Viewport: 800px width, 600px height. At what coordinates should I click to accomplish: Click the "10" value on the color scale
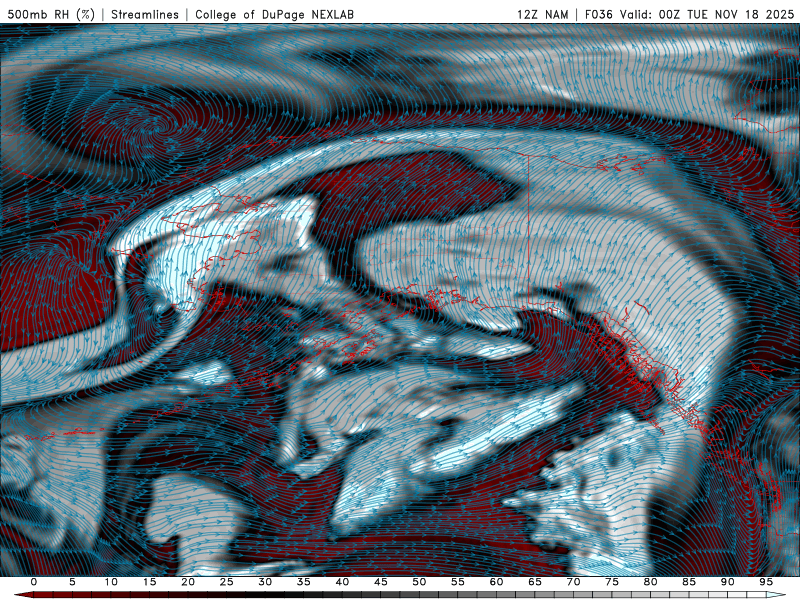tap(111, 582)
